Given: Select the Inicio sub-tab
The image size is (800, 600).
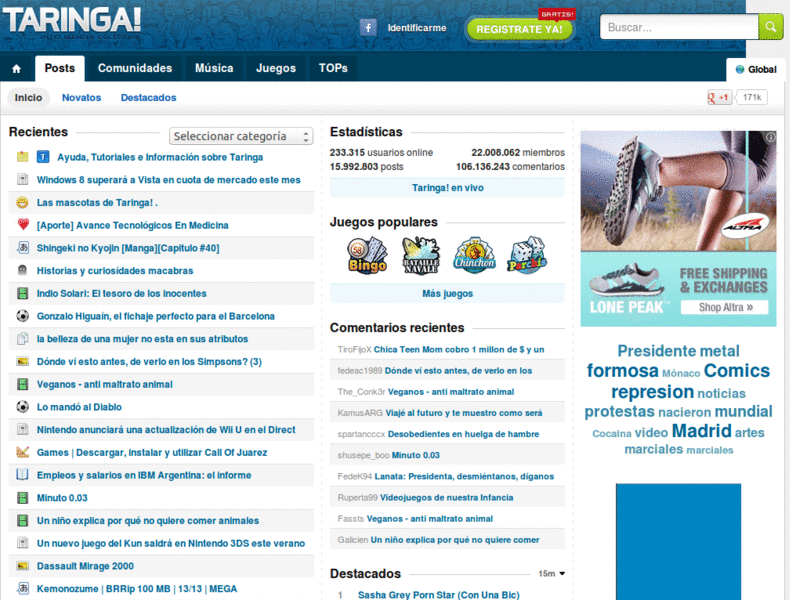Looking at the screenshot, I should tap(28, 97).
